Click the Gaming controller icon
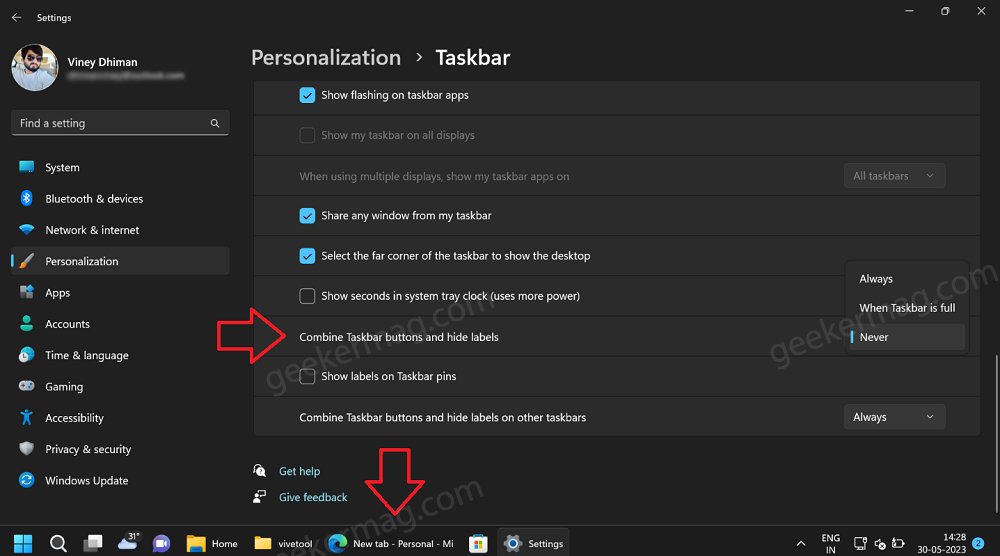This screenshot has width=1000, height=556. pyautogui.click(x=26, y=386)
